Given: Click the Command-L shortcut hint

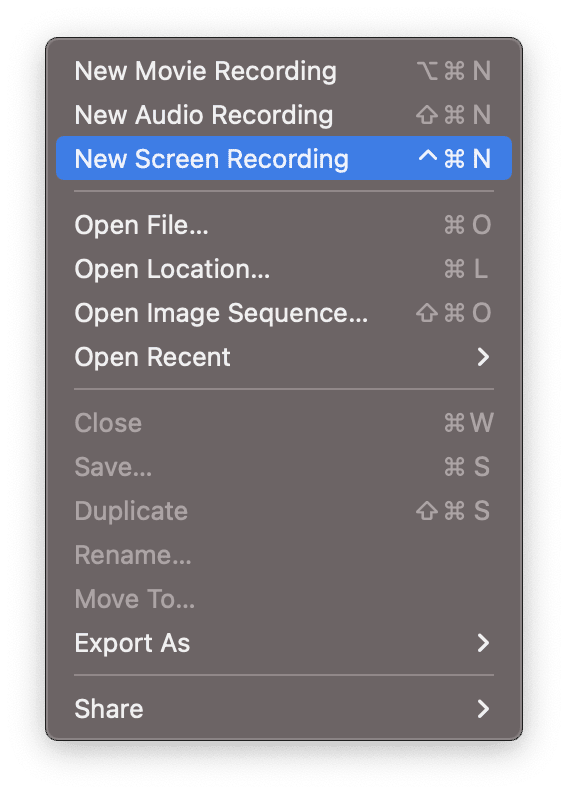Looking at the screenshot, I should point(466,269).
